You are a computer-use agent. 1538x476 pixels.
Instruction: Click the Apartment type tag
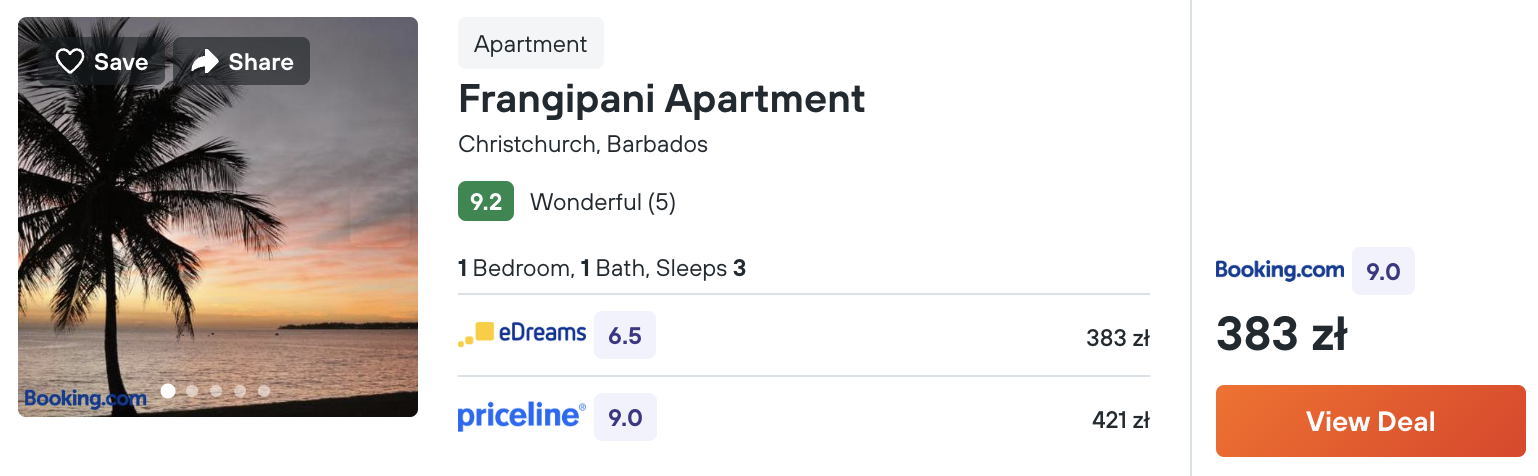[531, 44]
